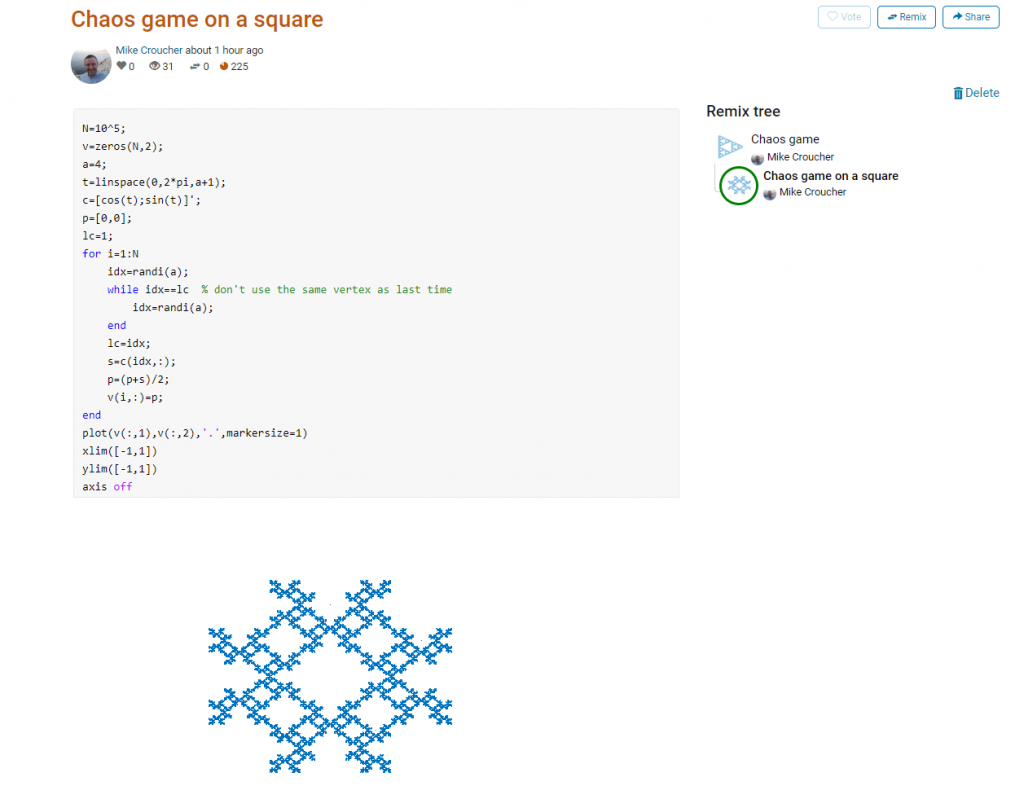1024x786 pixels.
Task: Click the heart likes icon under author name
Action: (x=122, y=67)
